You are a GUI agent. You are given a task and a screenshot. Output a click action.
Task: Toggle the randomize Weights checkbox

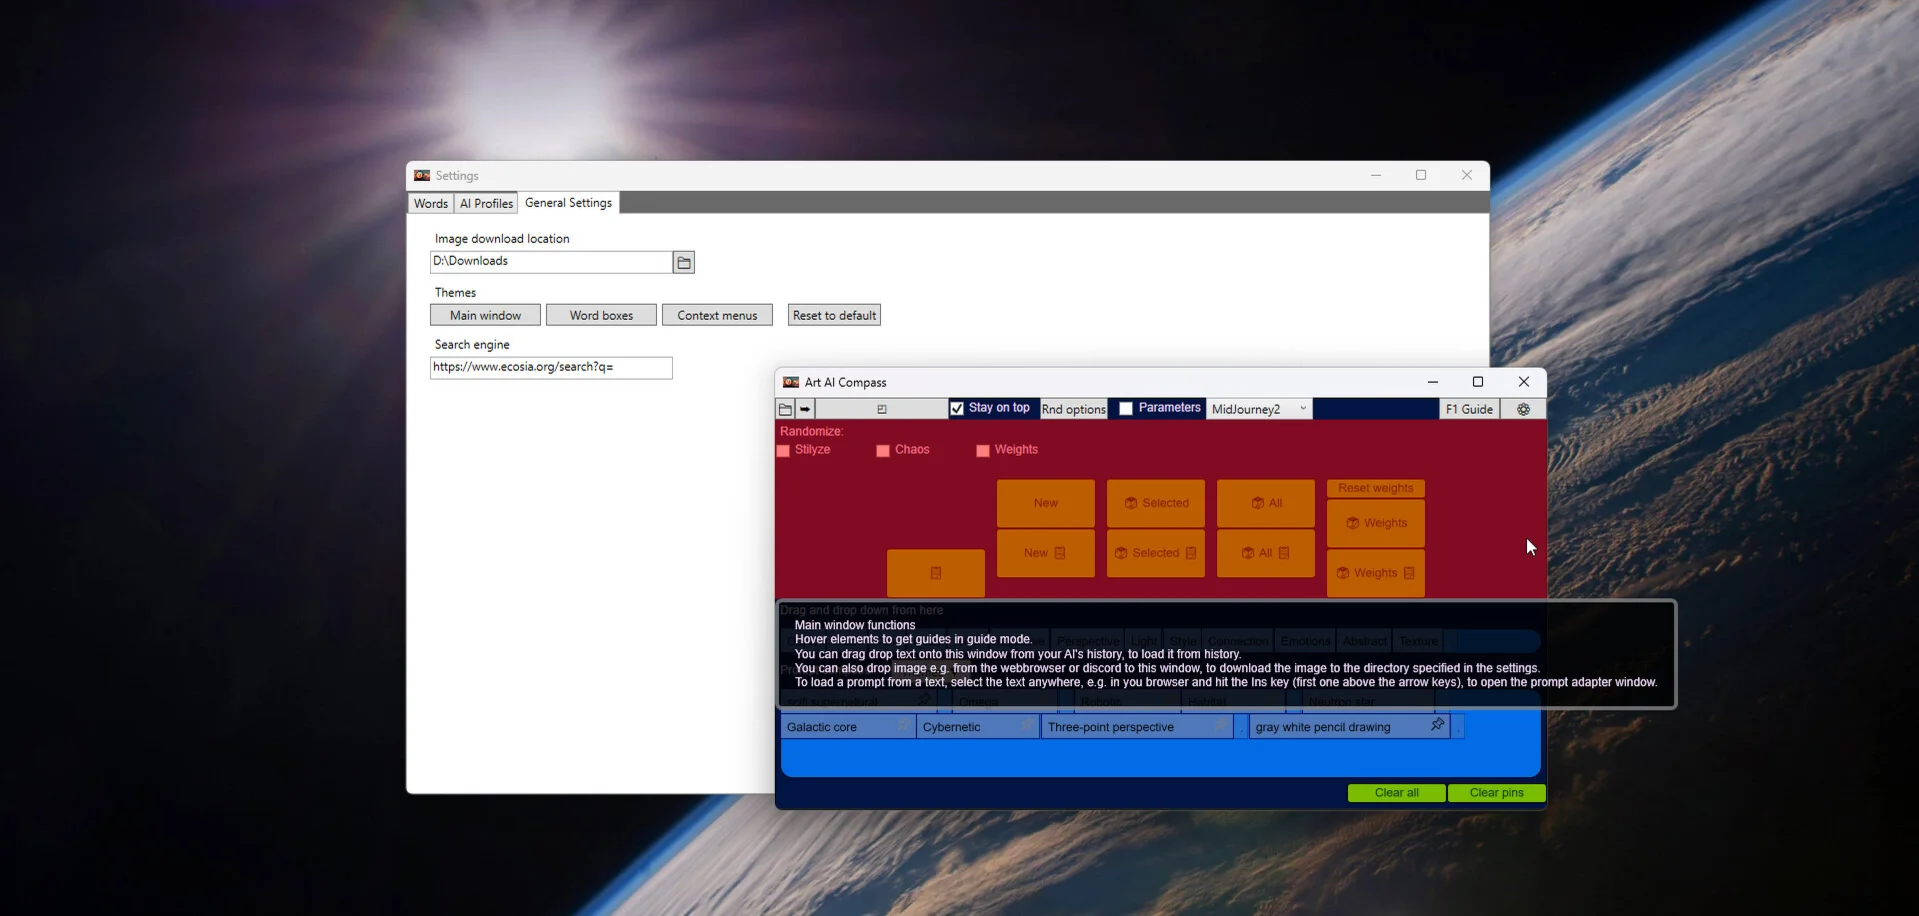tap(983, 450)
